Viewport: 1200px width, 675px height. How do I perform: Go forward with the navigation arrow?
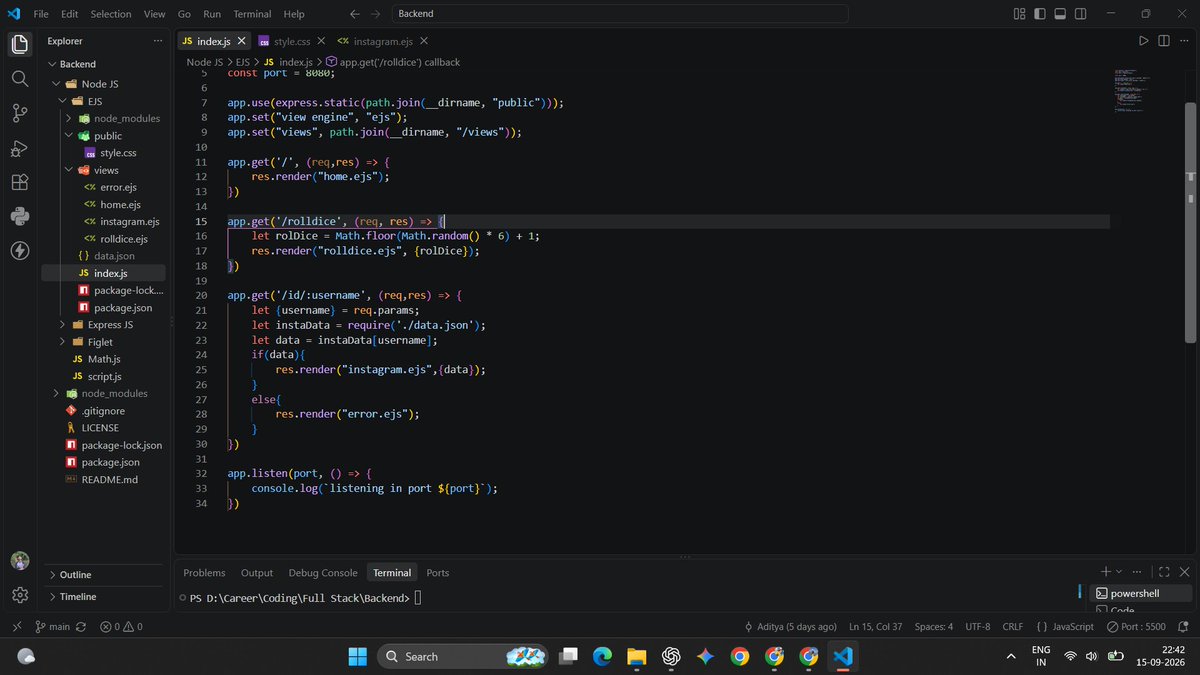point(377,14)
